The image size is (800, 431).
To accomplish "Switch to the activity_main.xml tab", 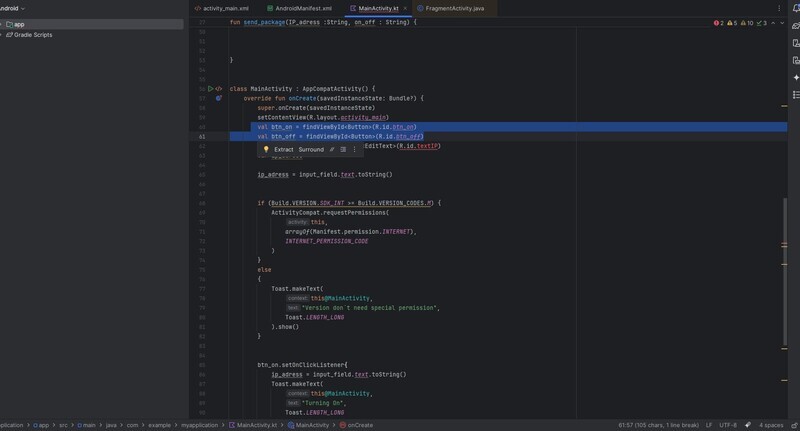I will [x=221, y=8].
